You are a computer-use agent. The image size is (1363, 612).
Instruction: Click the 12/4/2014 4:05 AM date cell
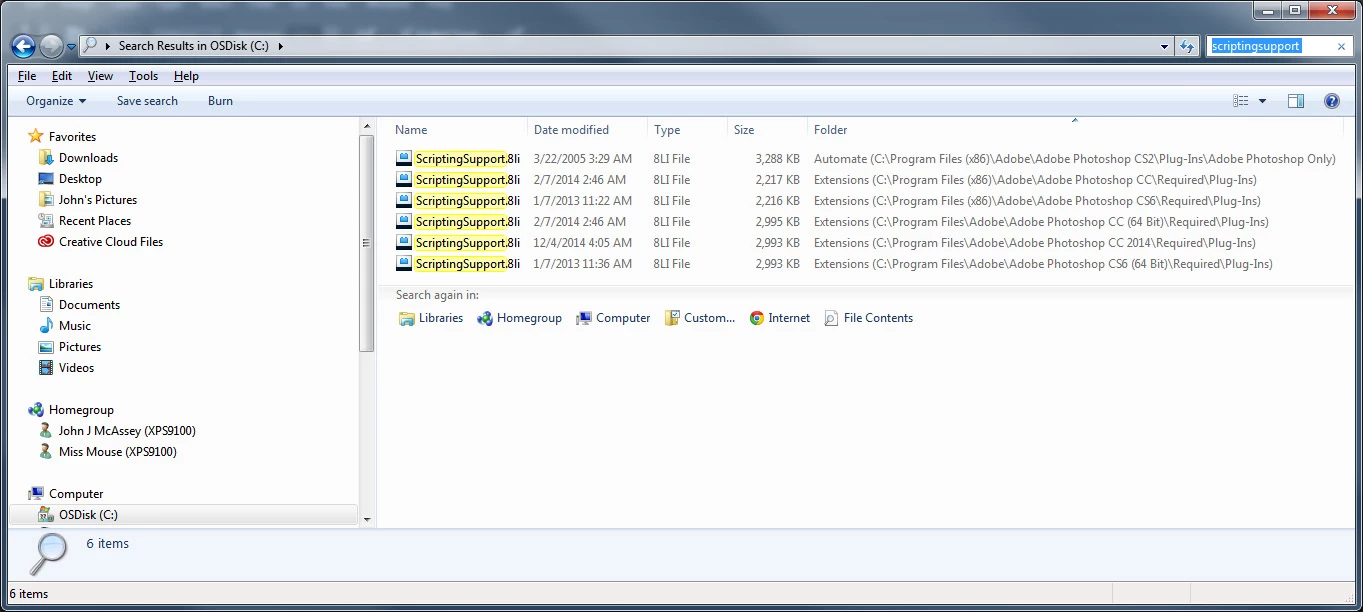pyautogui.click(x=583, y=243)
